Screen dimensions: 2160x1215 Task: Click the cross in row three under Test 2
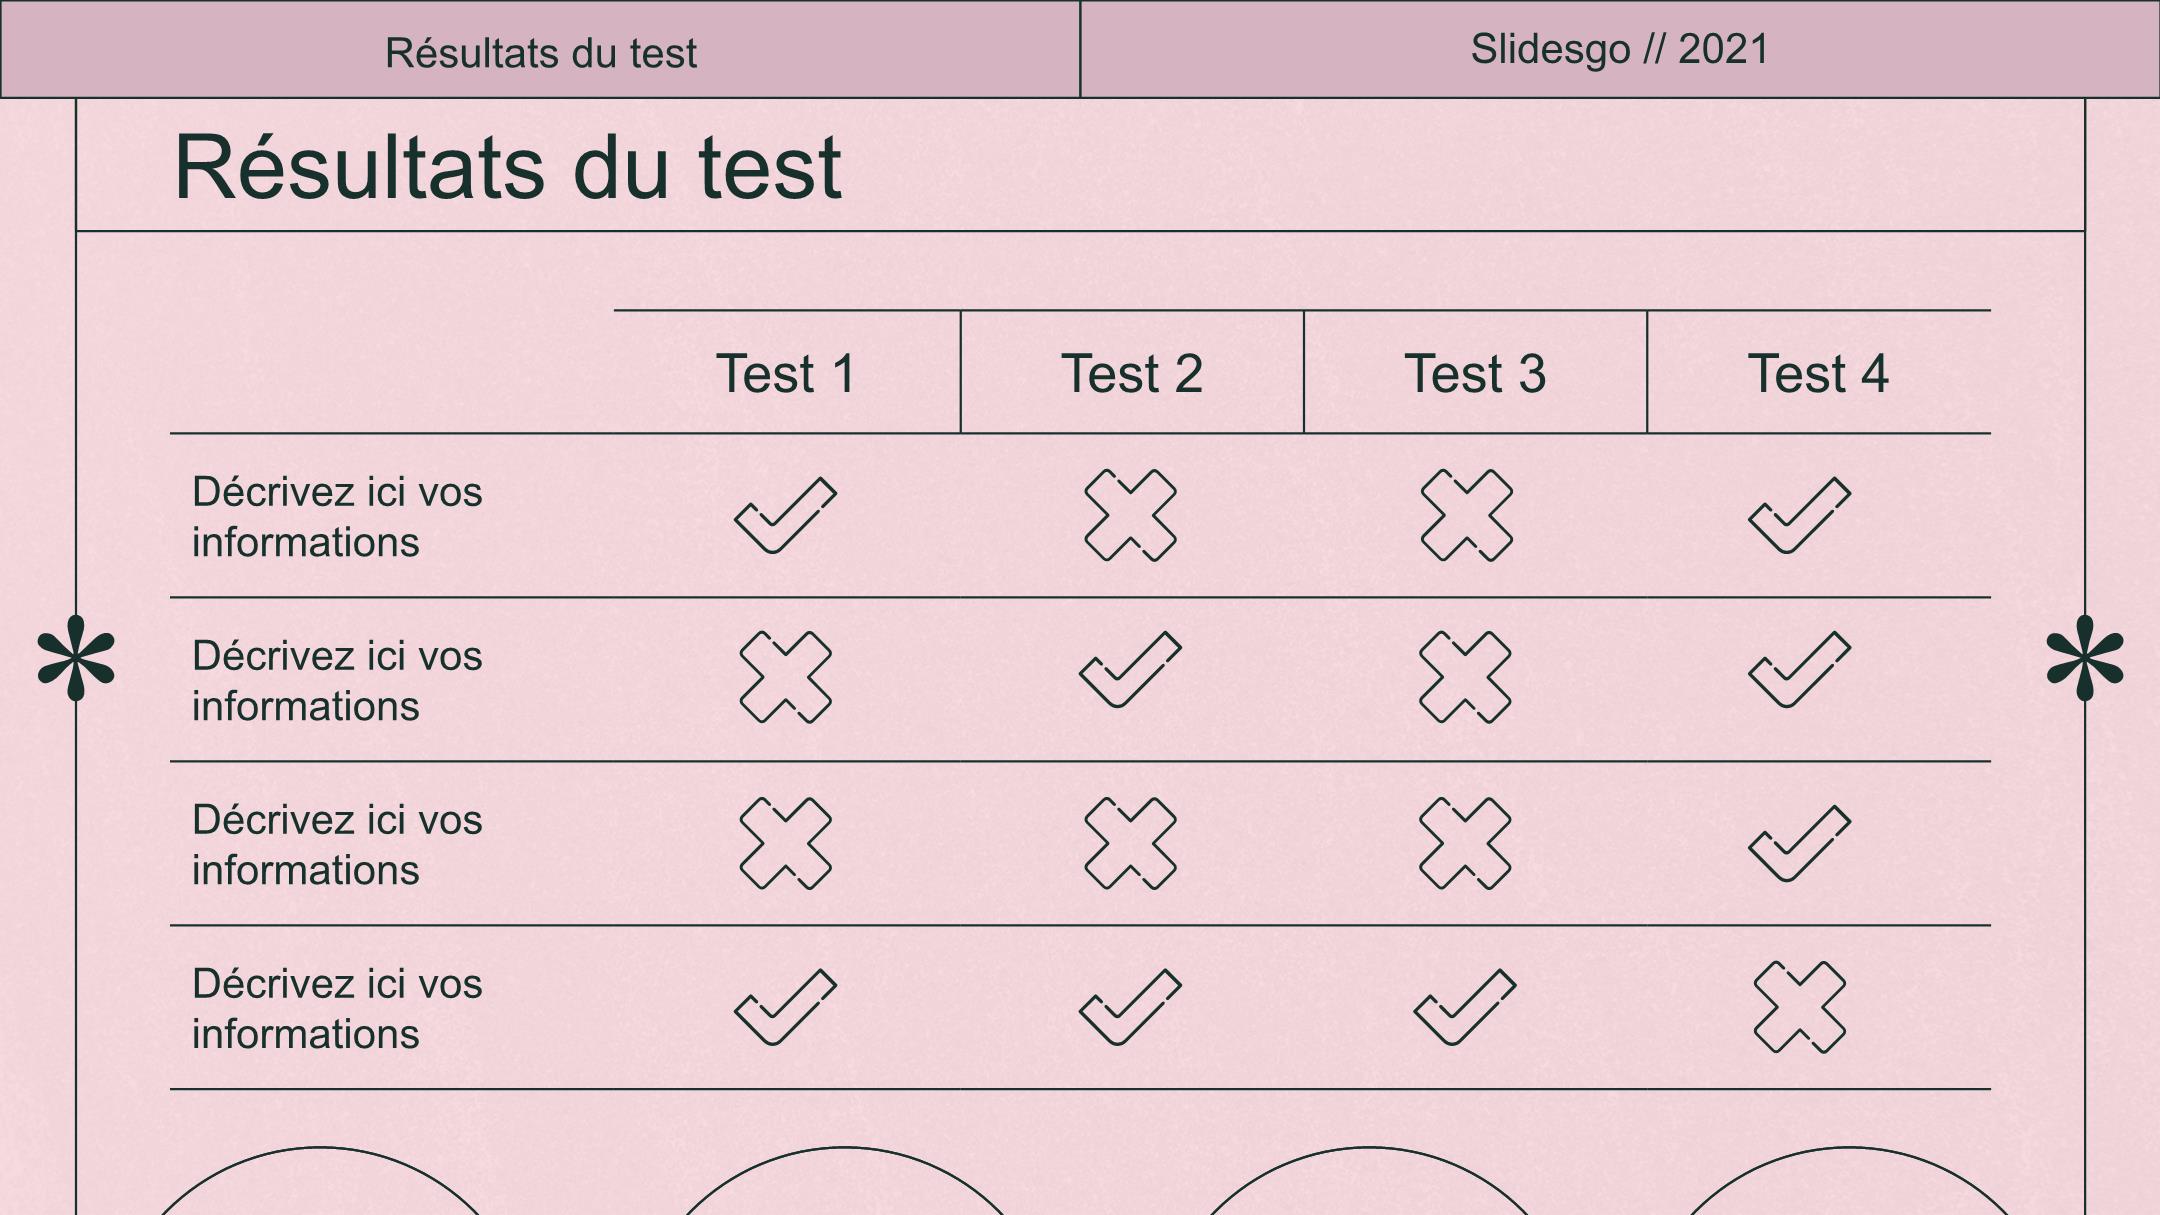[1130, 843]
